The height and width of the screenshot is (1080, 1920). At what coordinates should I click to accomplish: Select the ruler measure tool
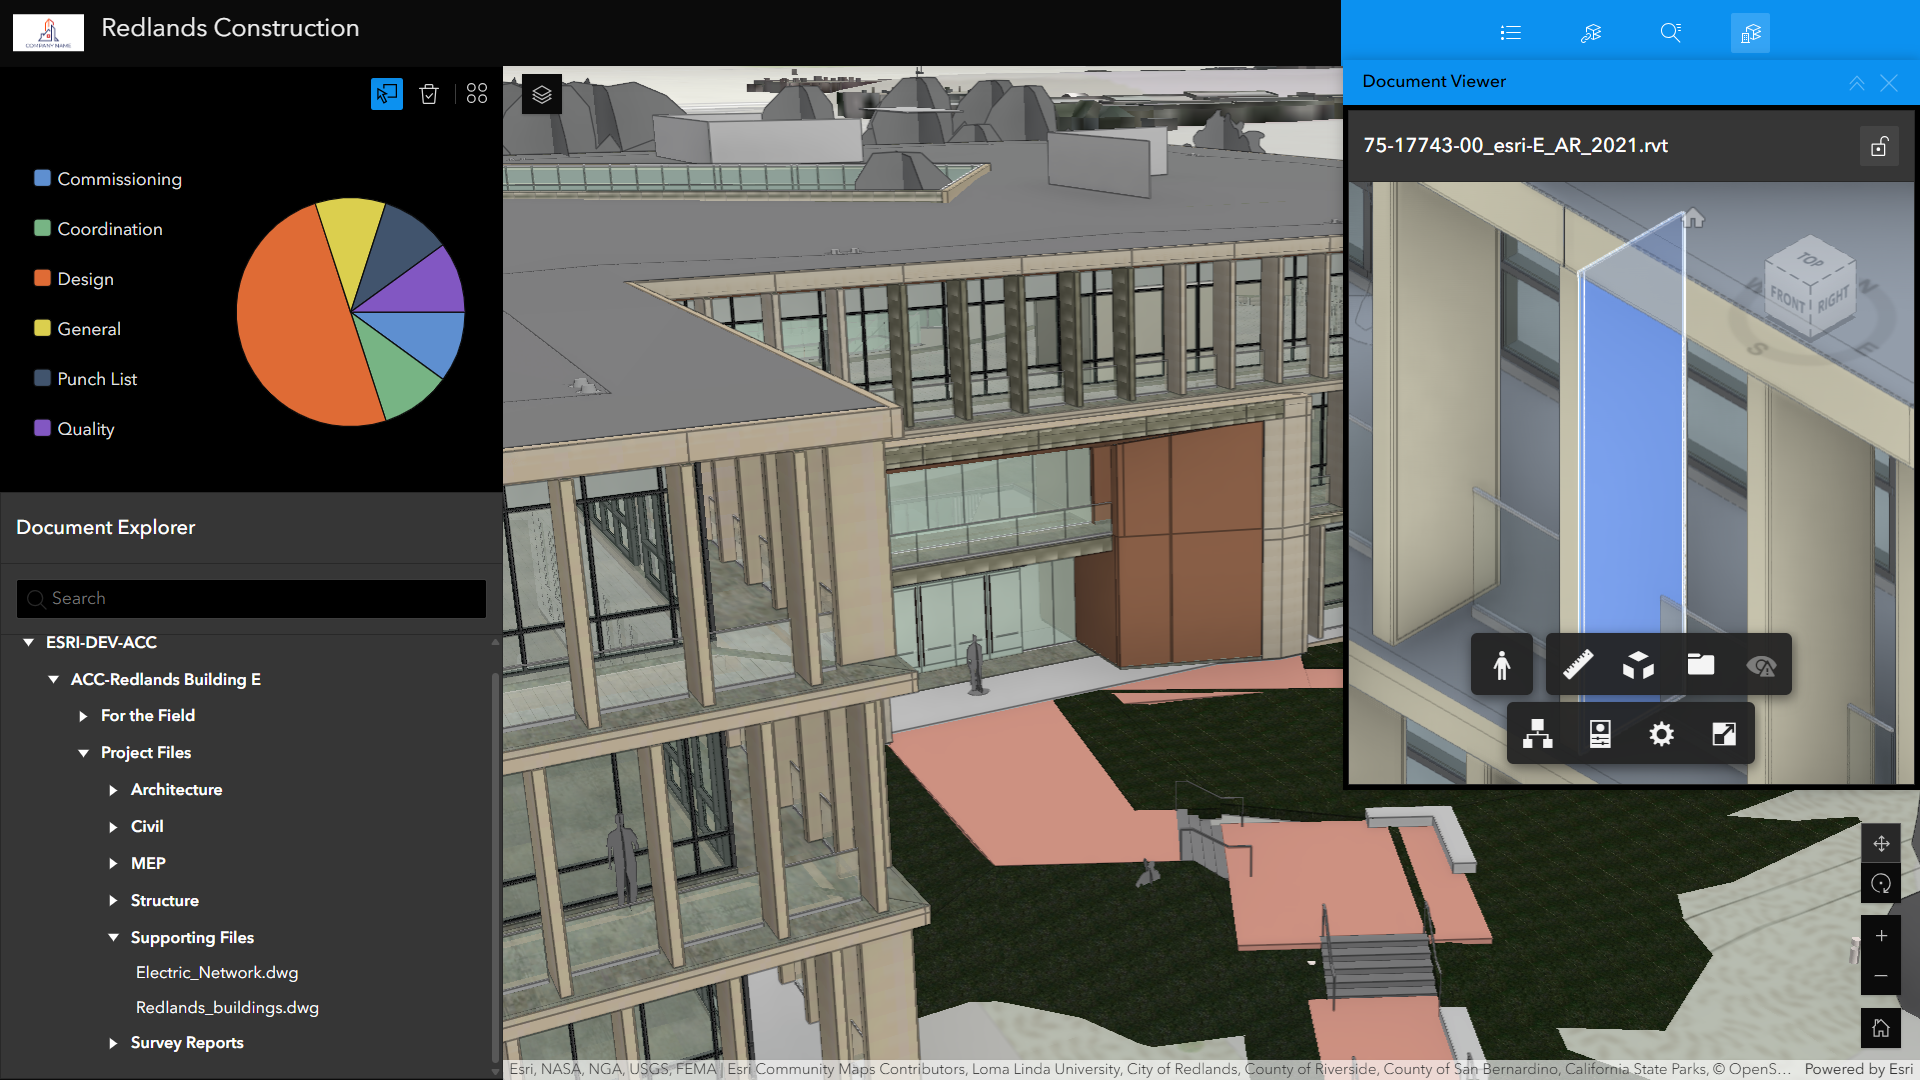pos(1578,665)
